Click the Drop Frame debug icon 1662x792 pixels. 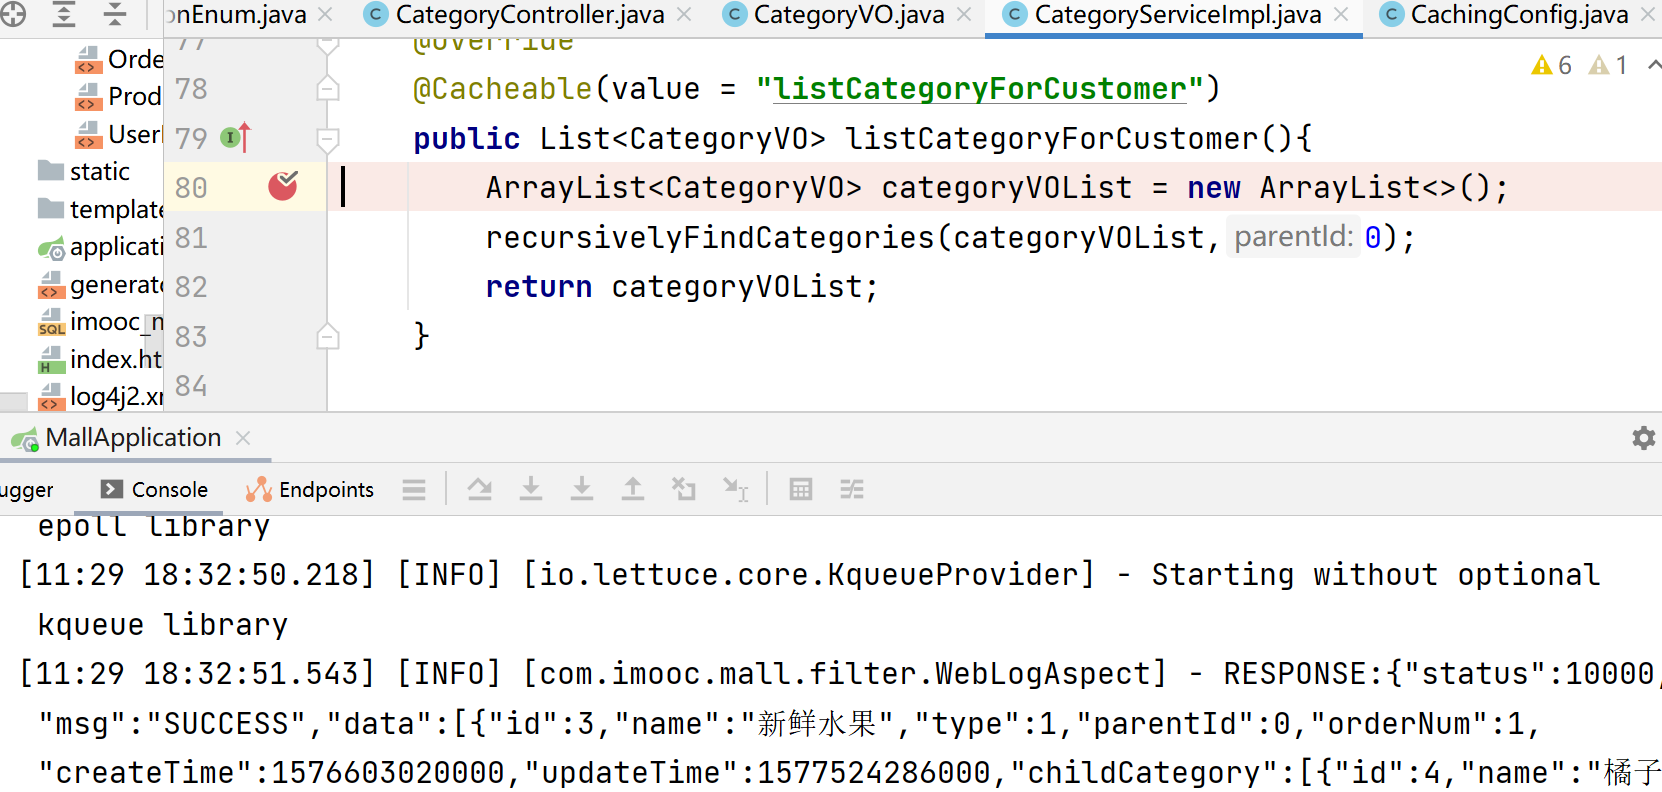684,489
